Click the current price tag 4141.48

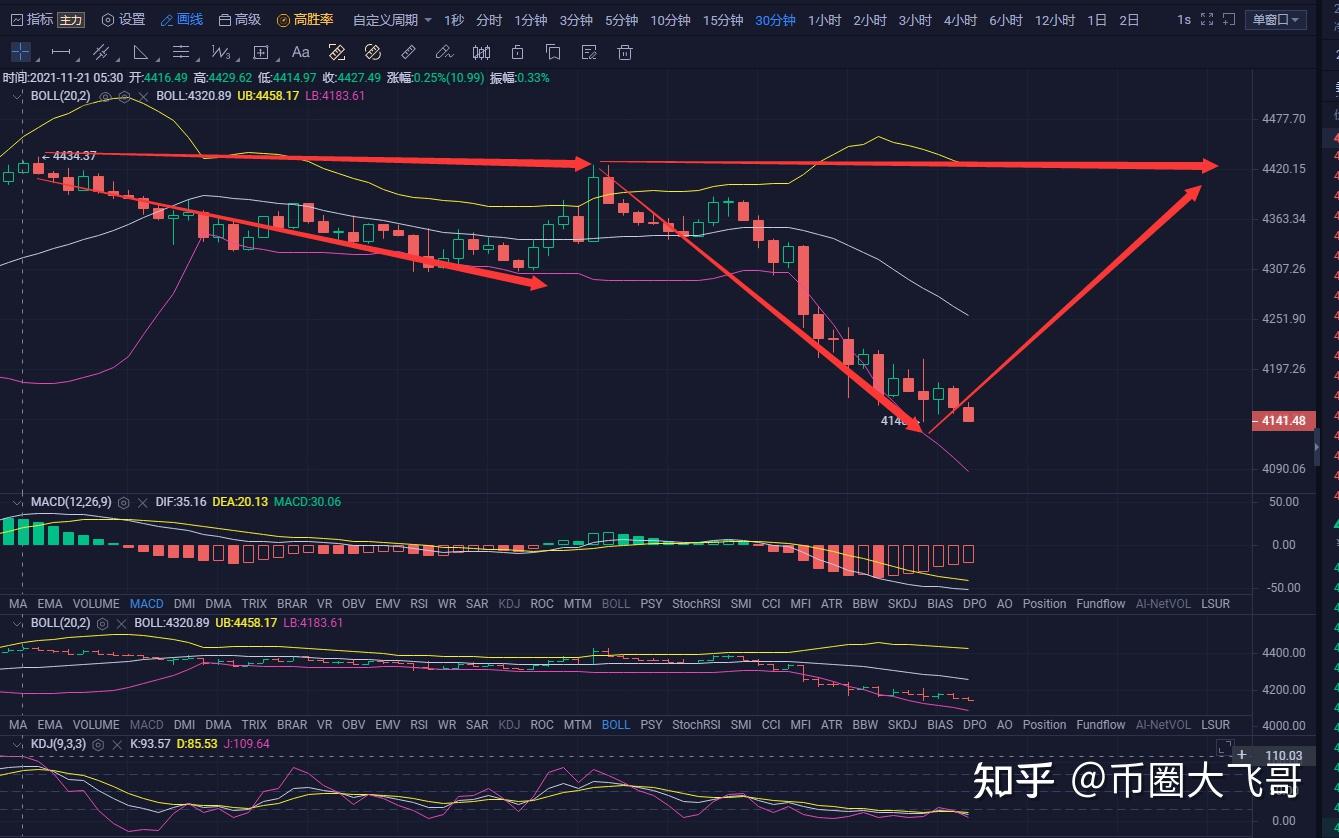[x=1283, y=421]
